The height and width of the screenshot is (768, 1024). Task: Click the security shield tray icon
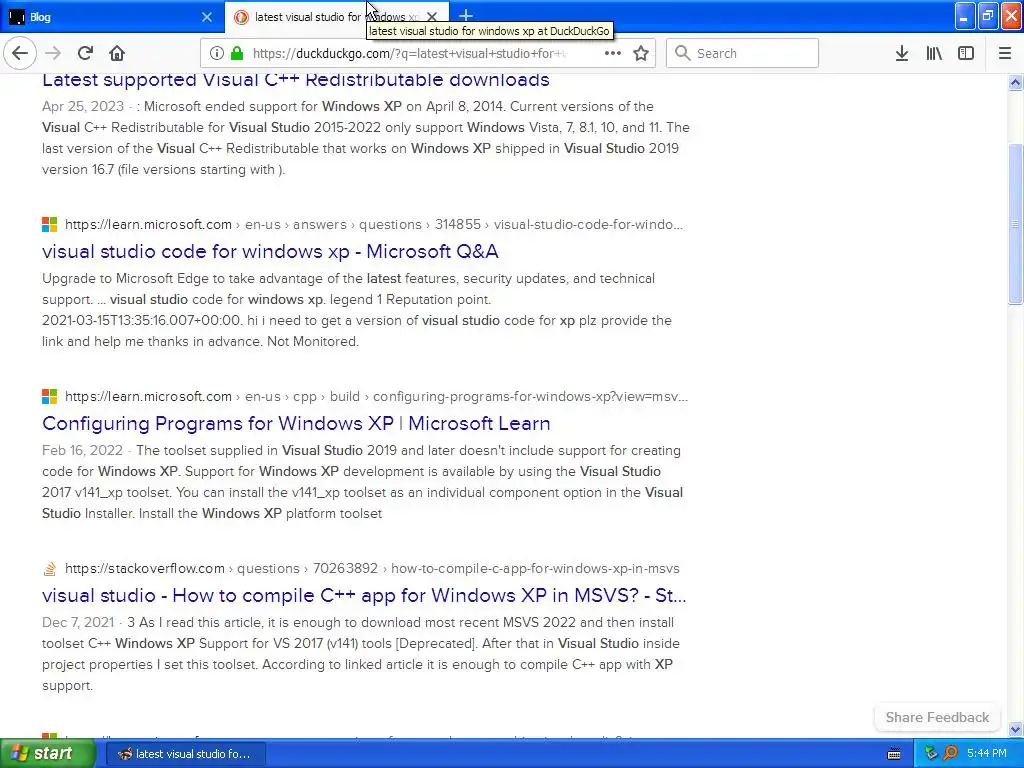click(931, 754)
